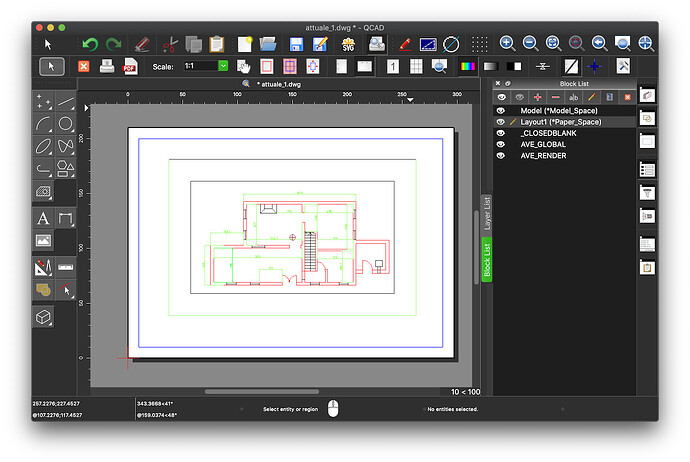Image resolution: width=690 pixels, height=462 pixels.
Task: Export to PDF icon
Action: 130,66
